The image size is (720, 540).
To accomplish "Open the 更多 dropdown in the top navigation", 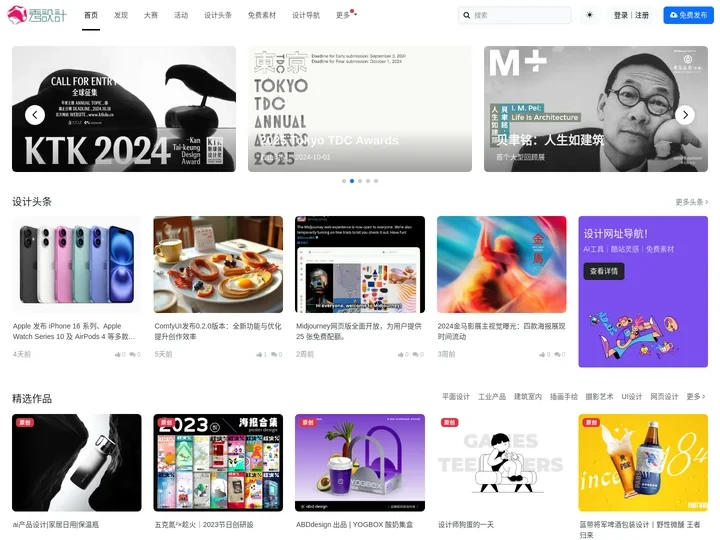I will coord(346,15).
